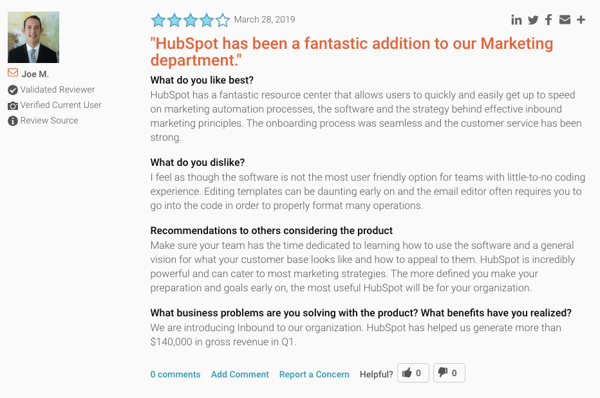Share review on Facebook
Viewport: 600px width, 398px height.
[x=548, y=20]
